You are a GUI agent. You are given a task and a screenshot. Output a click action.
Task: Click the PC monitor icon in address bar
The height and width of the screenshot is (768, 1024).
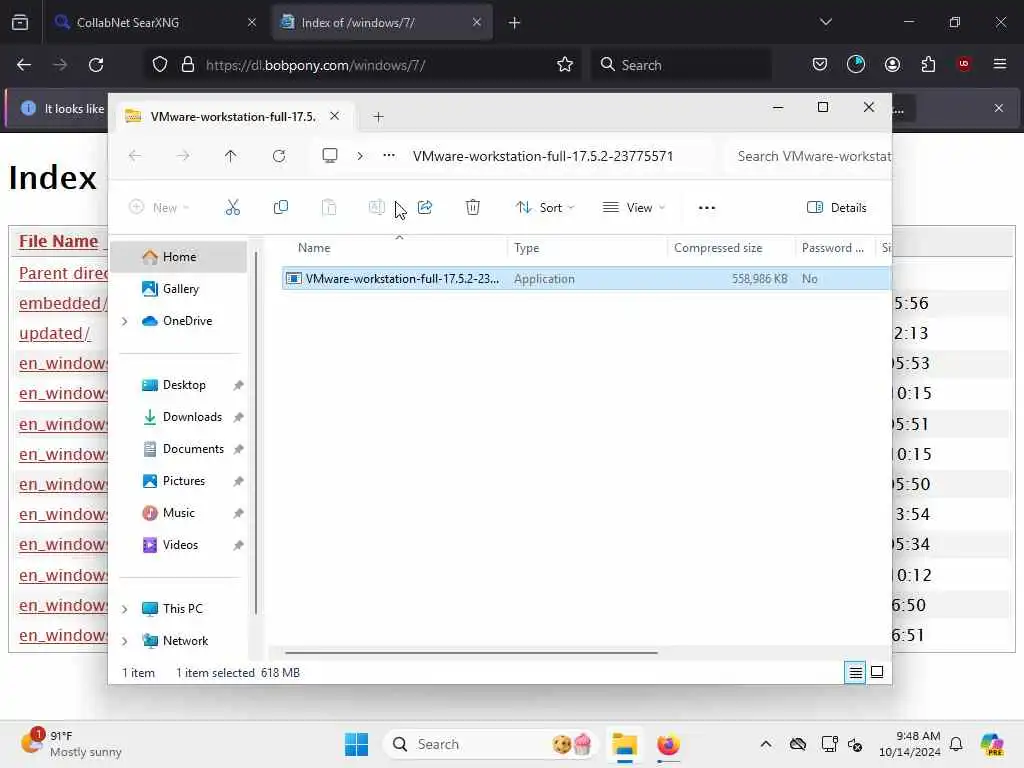(330, 156)
